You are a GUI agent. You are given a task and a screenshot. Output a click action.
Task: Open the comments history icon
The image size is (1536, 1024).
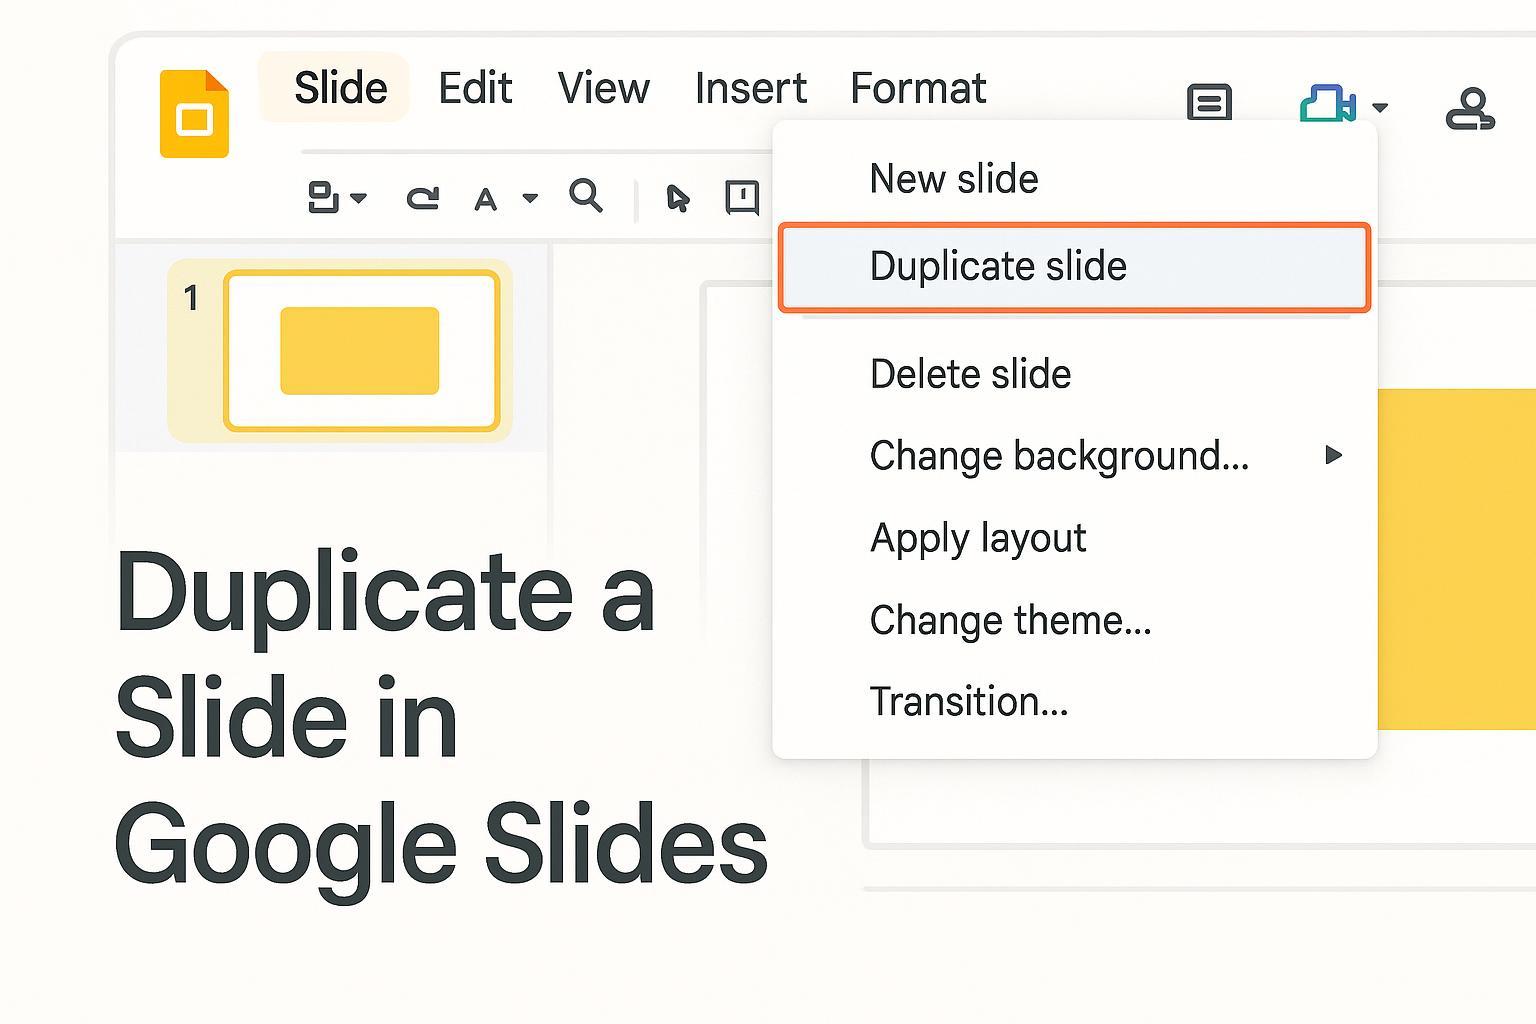pos(1209,102)
